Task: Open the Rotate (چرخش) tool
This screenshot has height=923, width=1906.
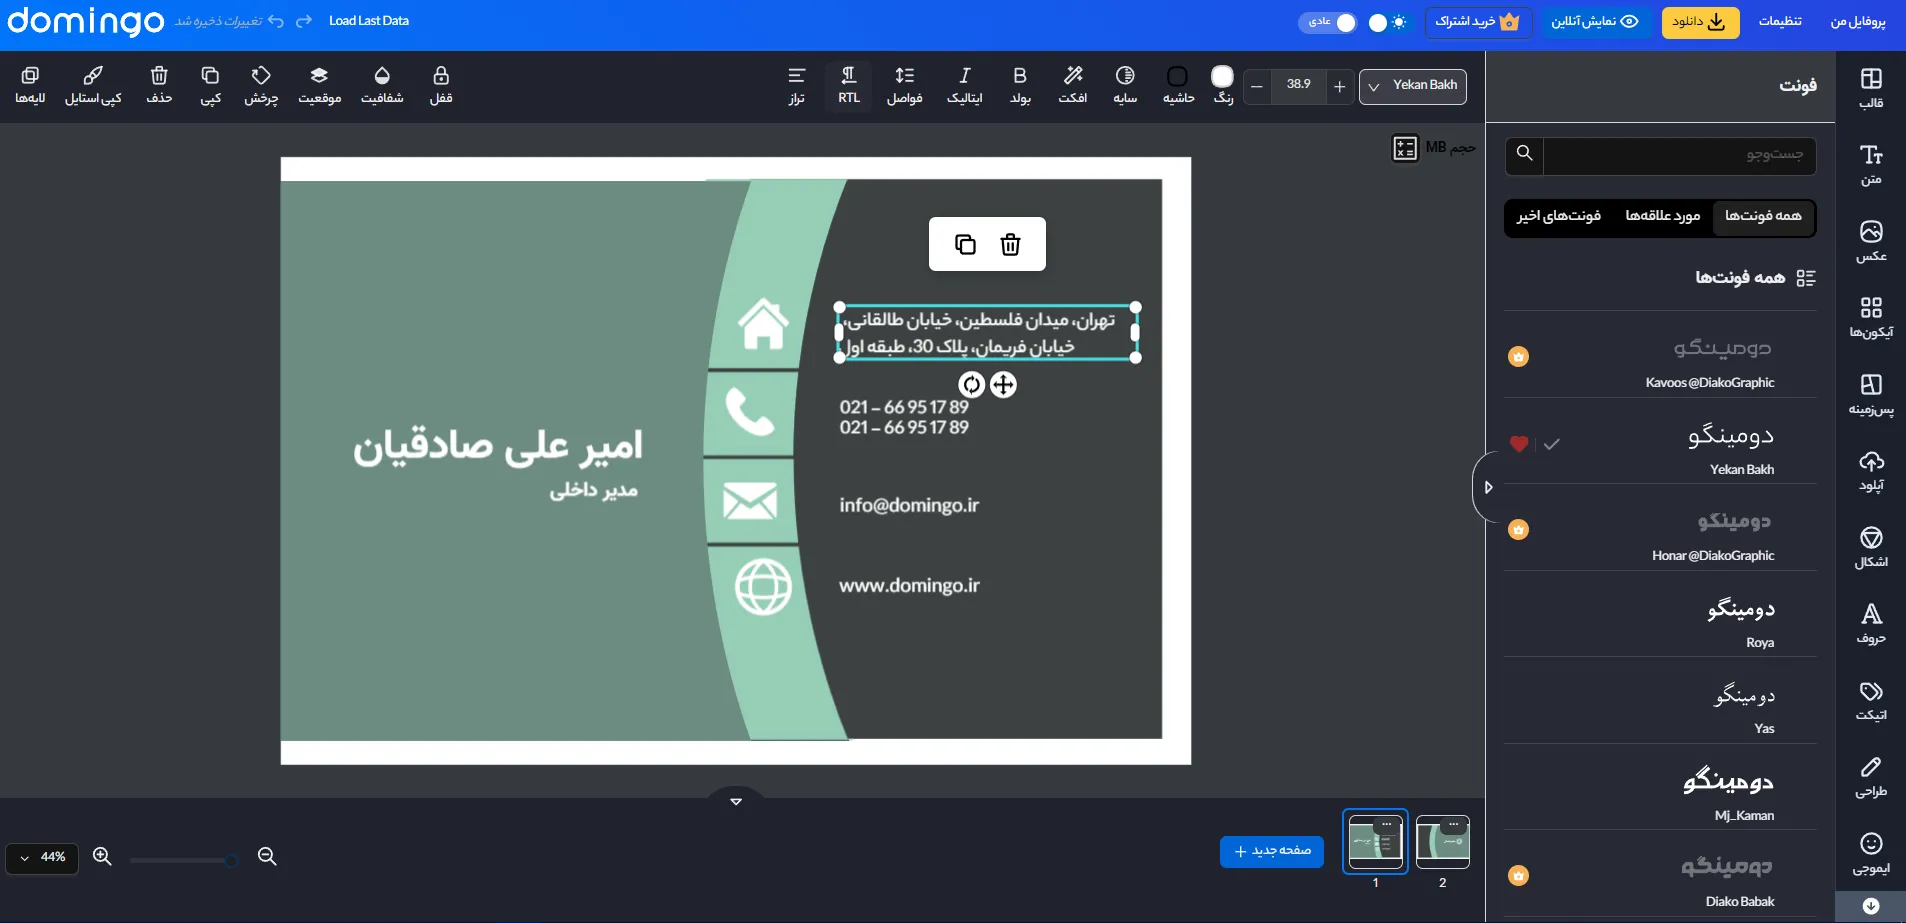Action: 261,85
